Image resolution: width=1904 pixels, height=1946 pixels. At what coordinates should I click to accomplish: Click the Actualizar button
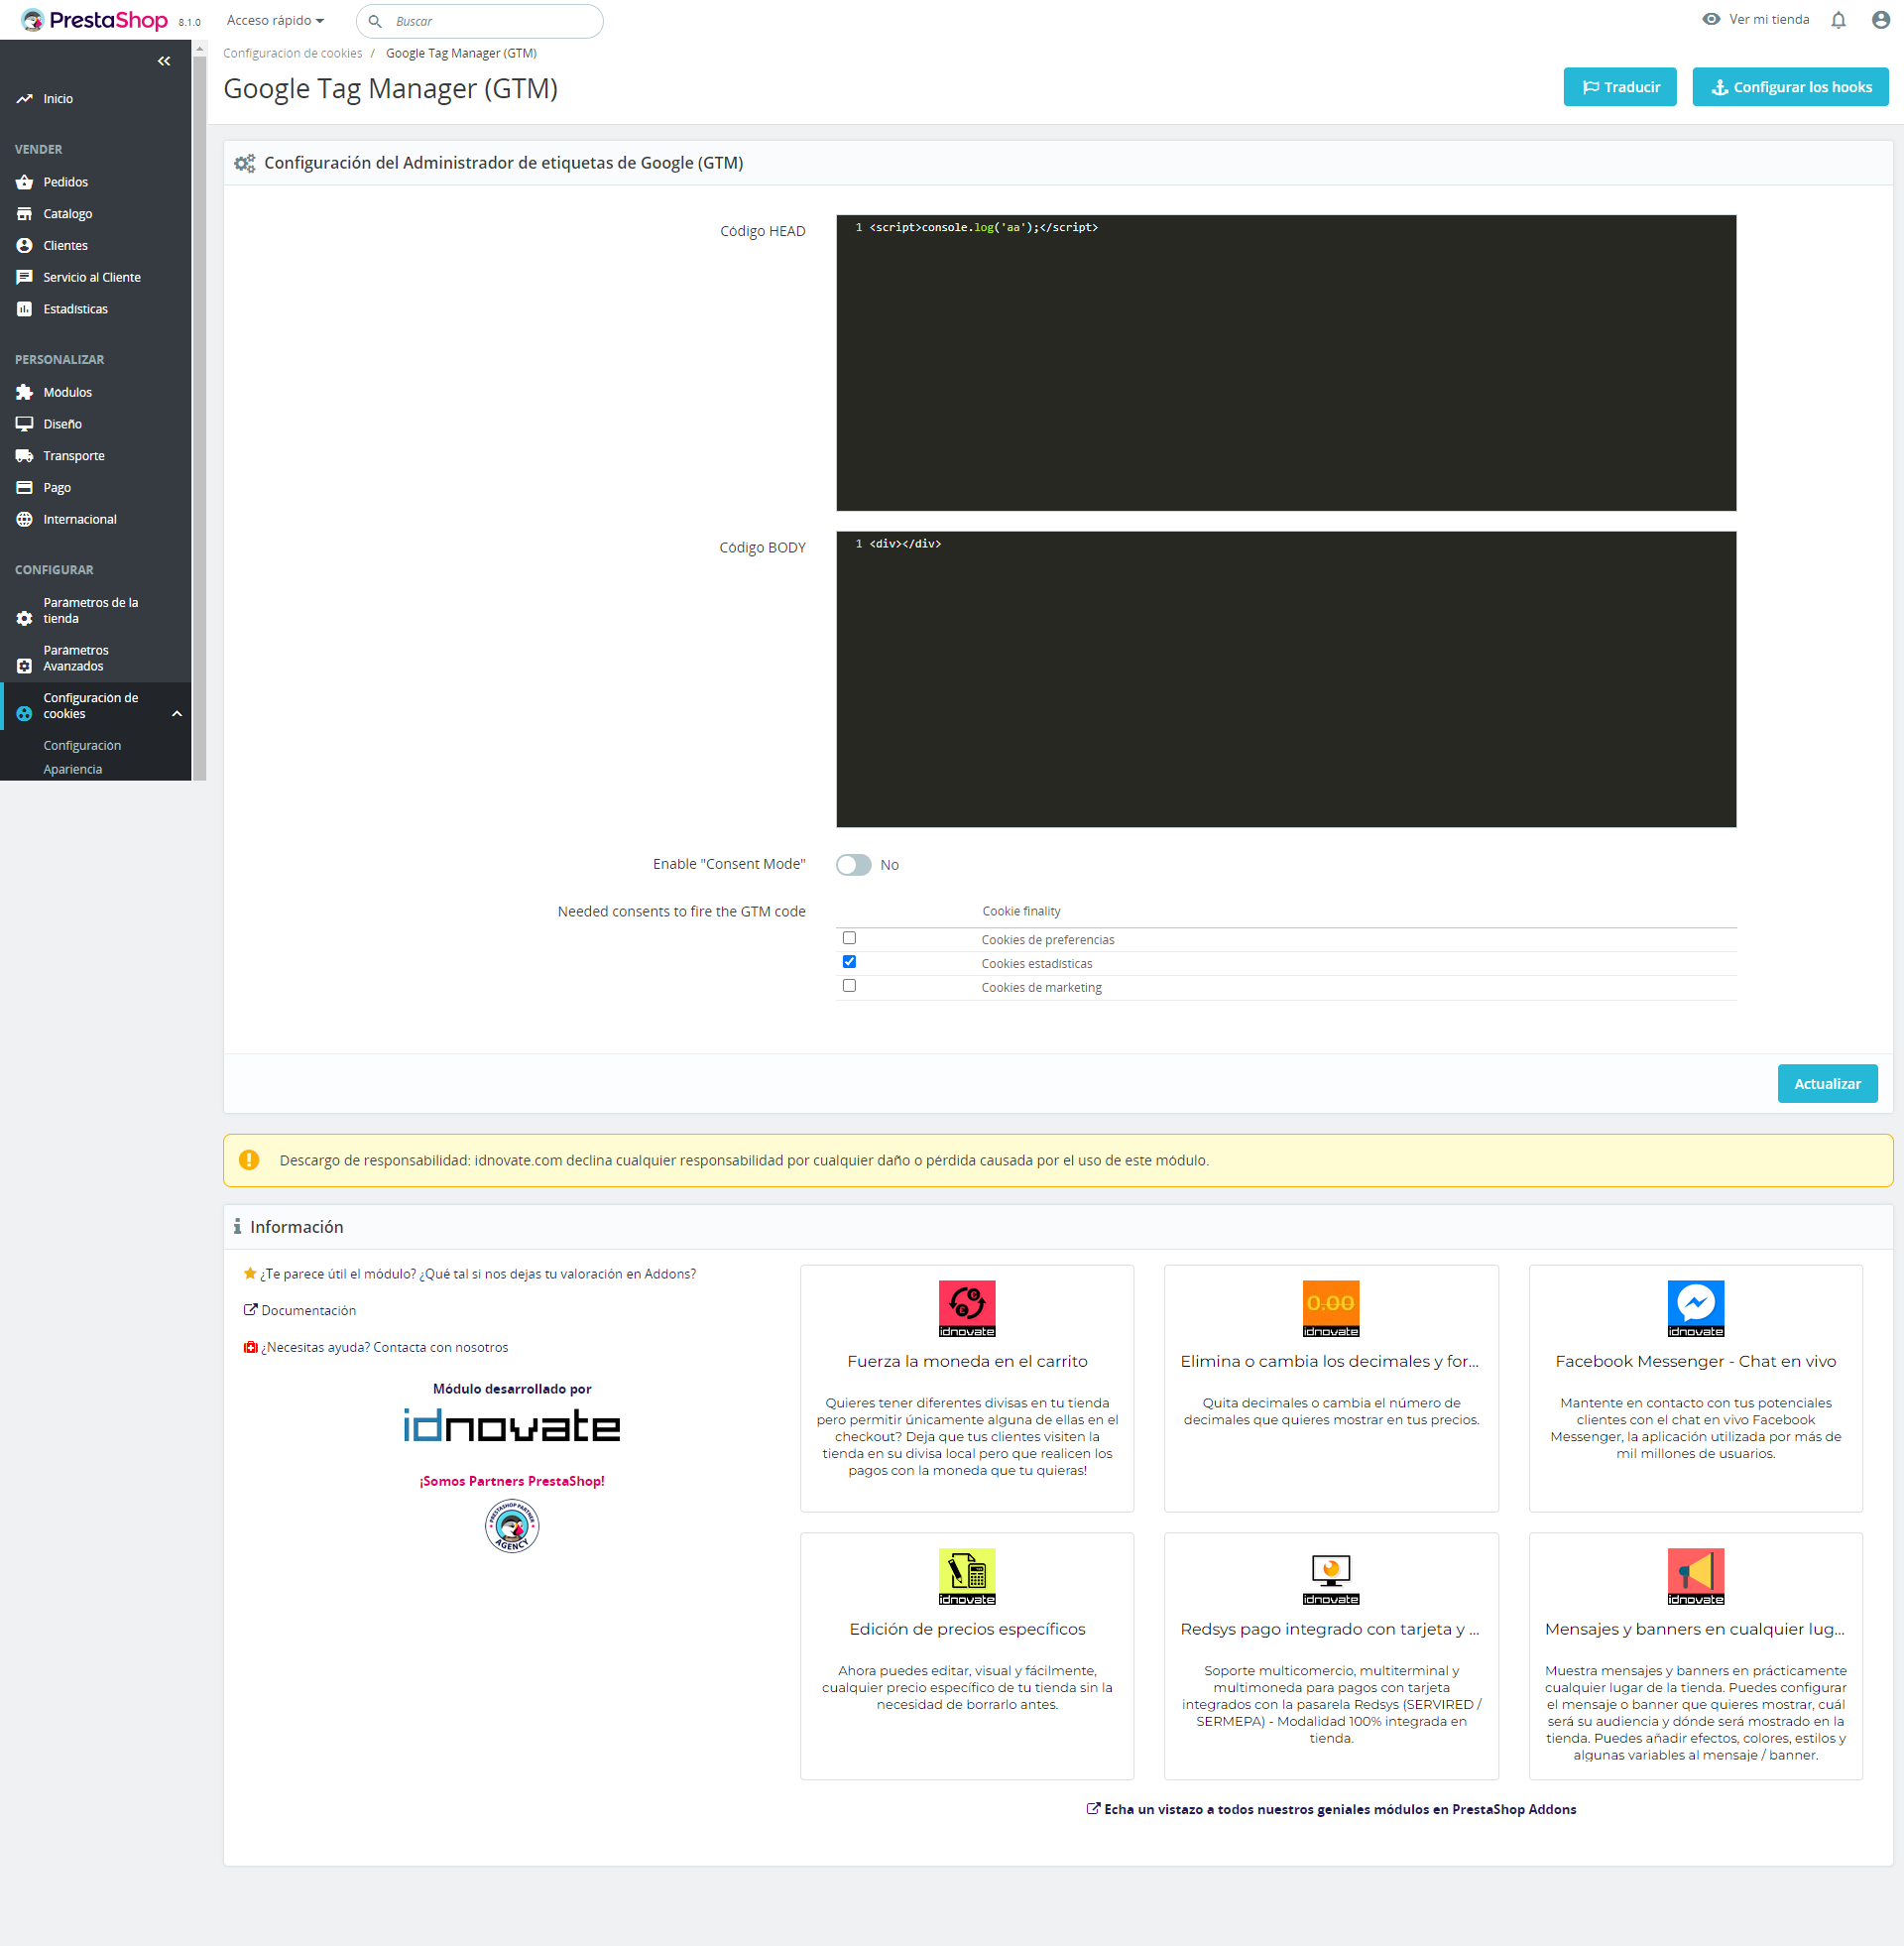(x=1826, y=1084)
